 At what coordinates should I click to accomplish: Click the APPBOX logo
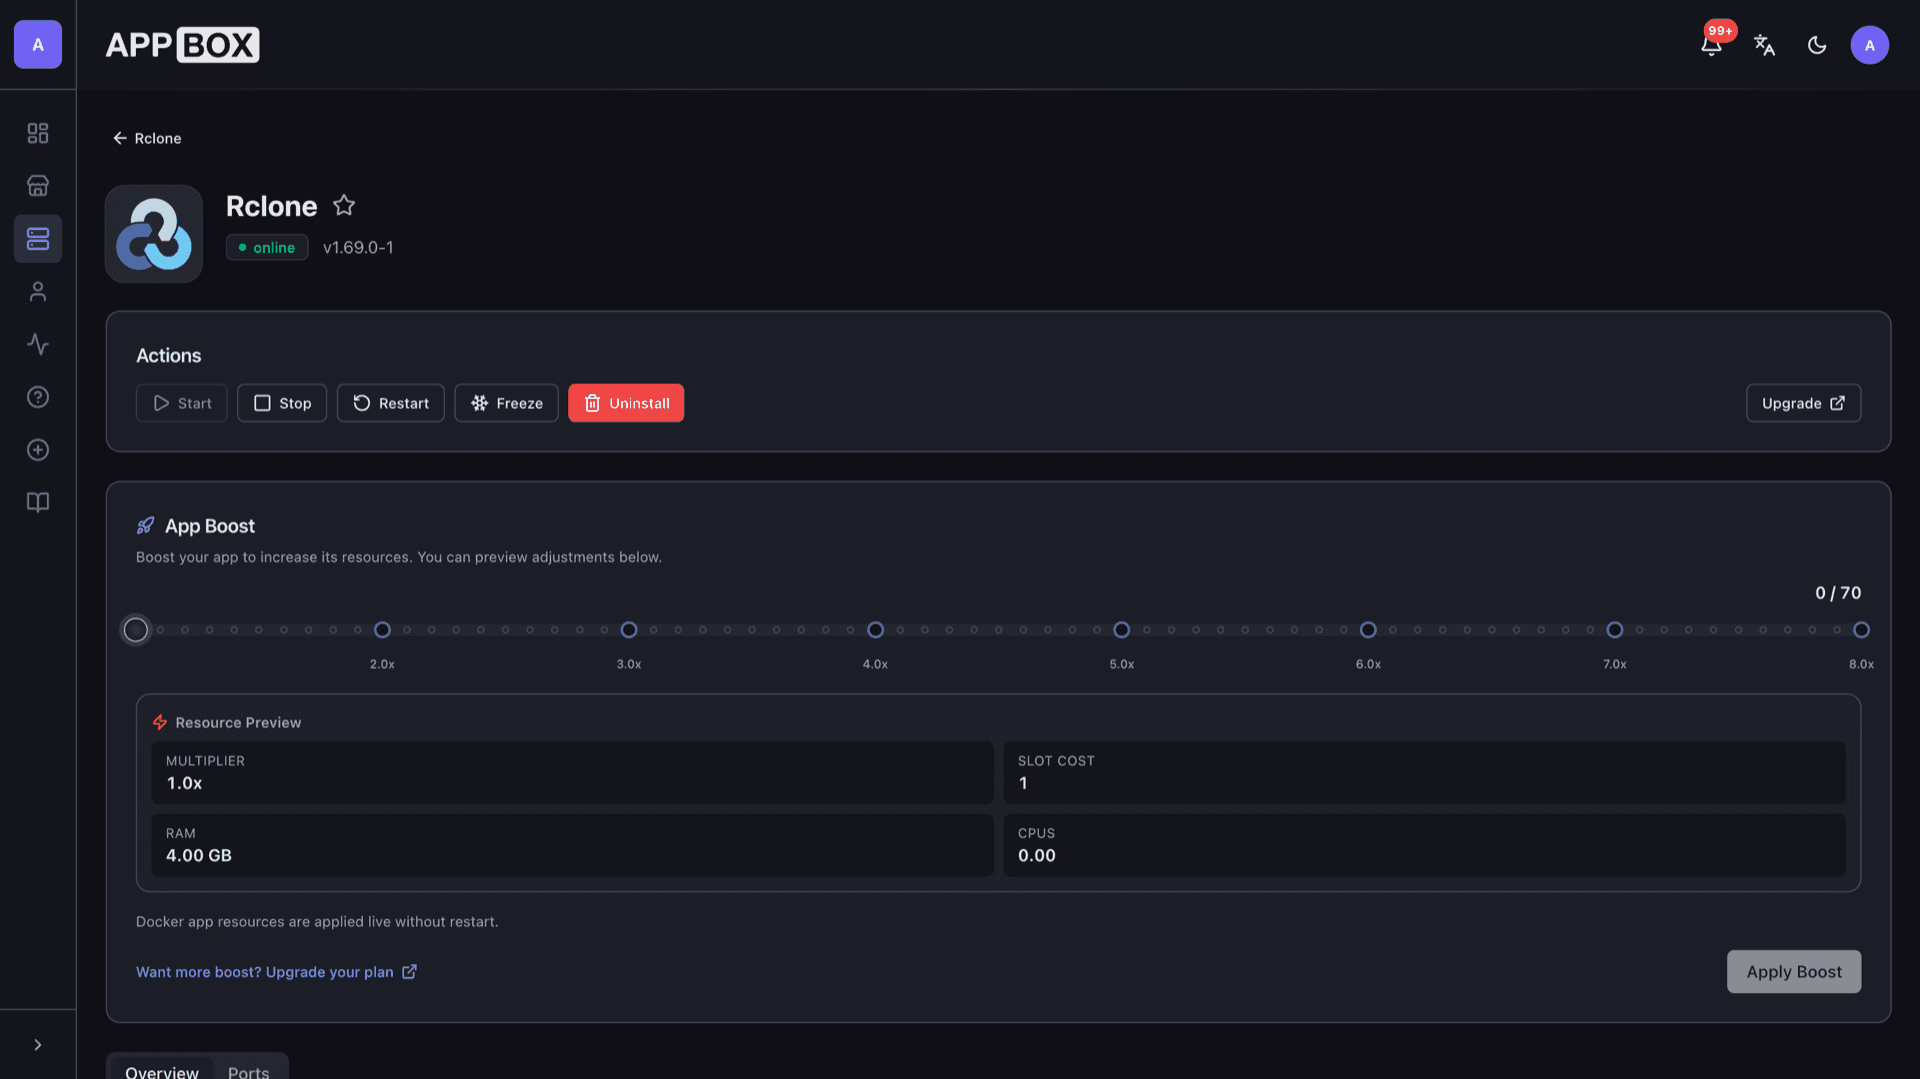(182, 45)
